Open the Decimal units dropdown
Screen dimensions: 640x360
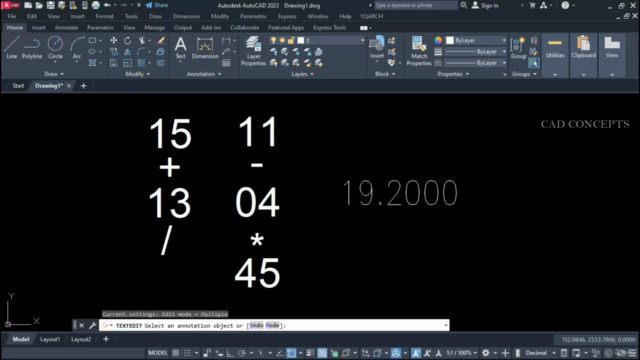[x=540, y=353]
